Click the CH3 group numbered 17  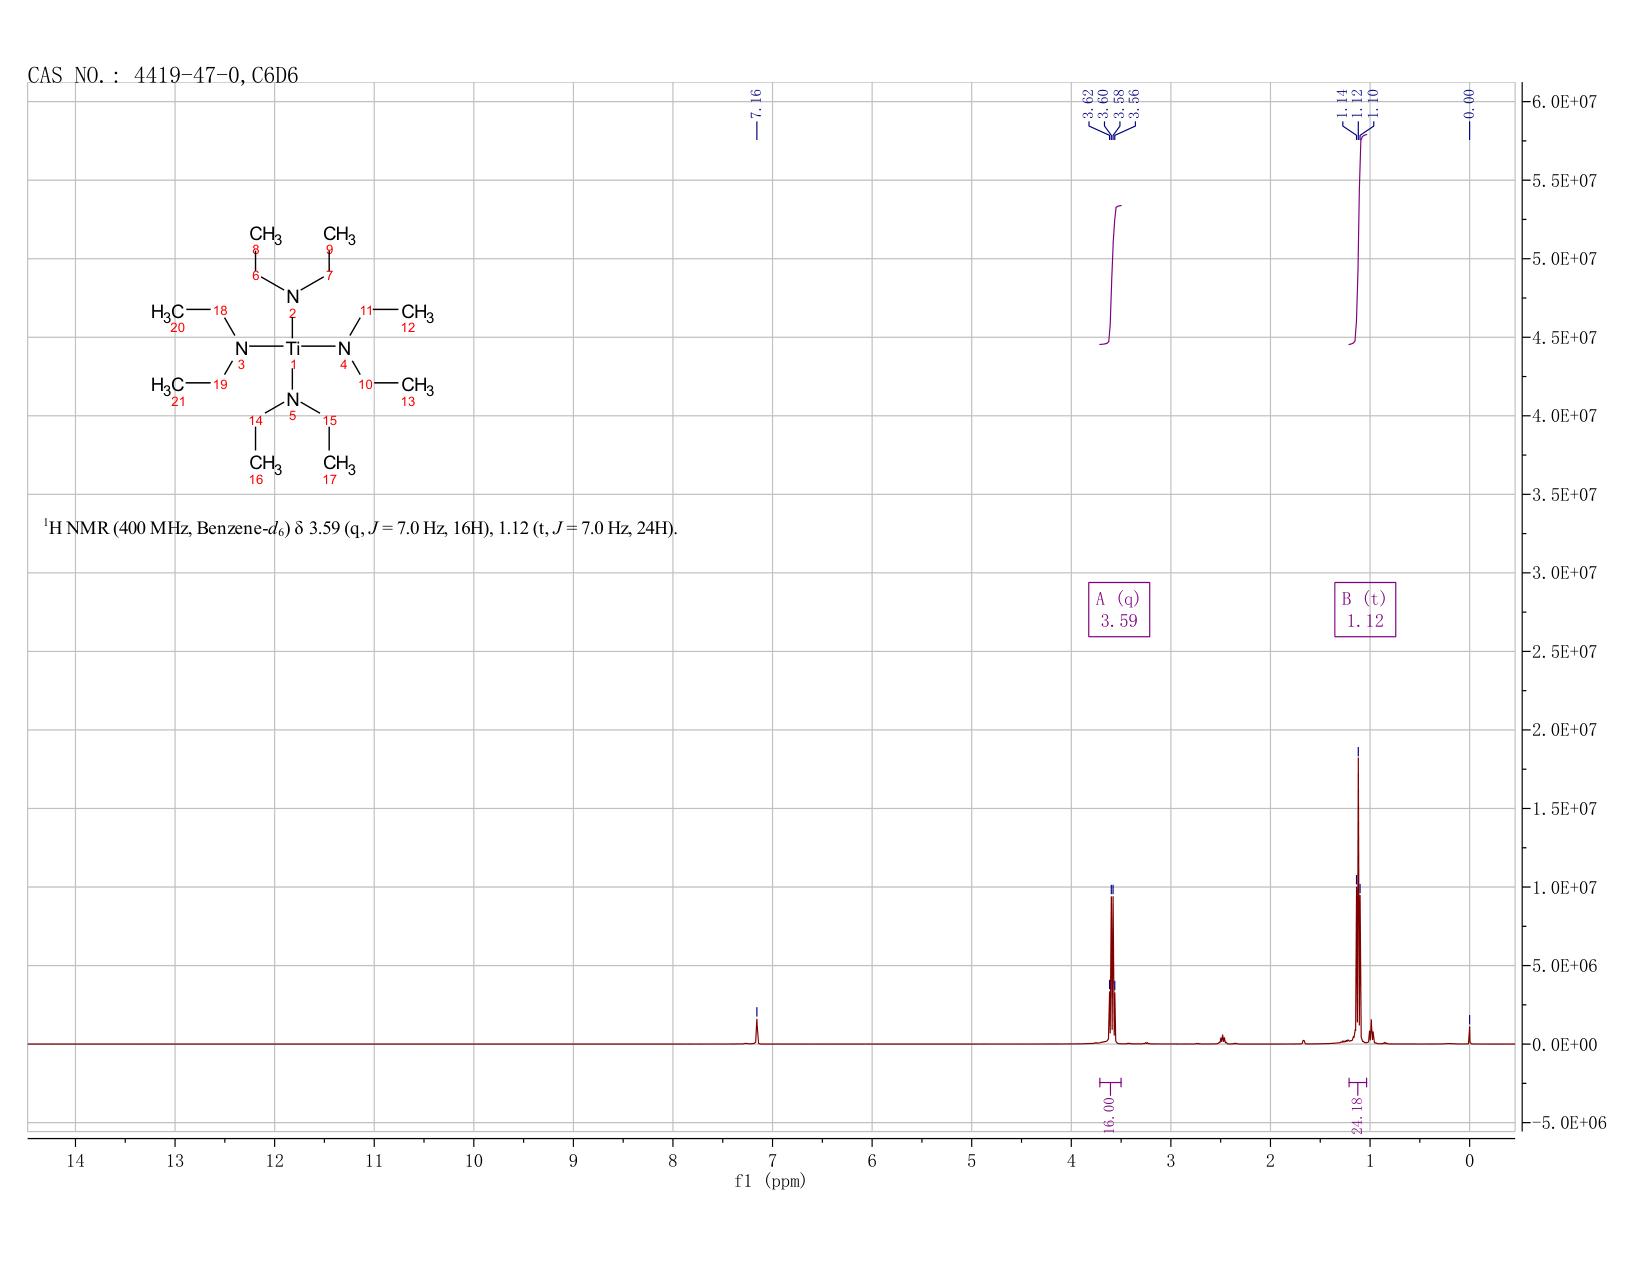point(339,464)
